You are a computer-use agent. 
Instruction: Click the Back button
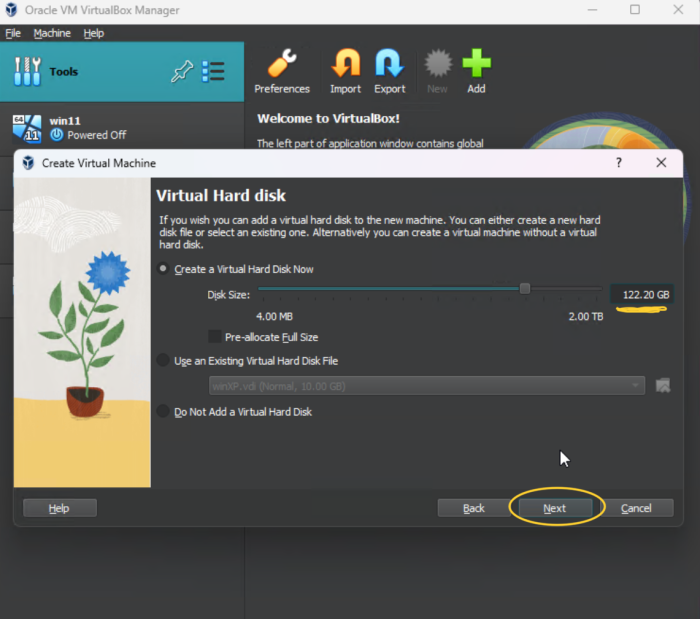tap(474, 508)
